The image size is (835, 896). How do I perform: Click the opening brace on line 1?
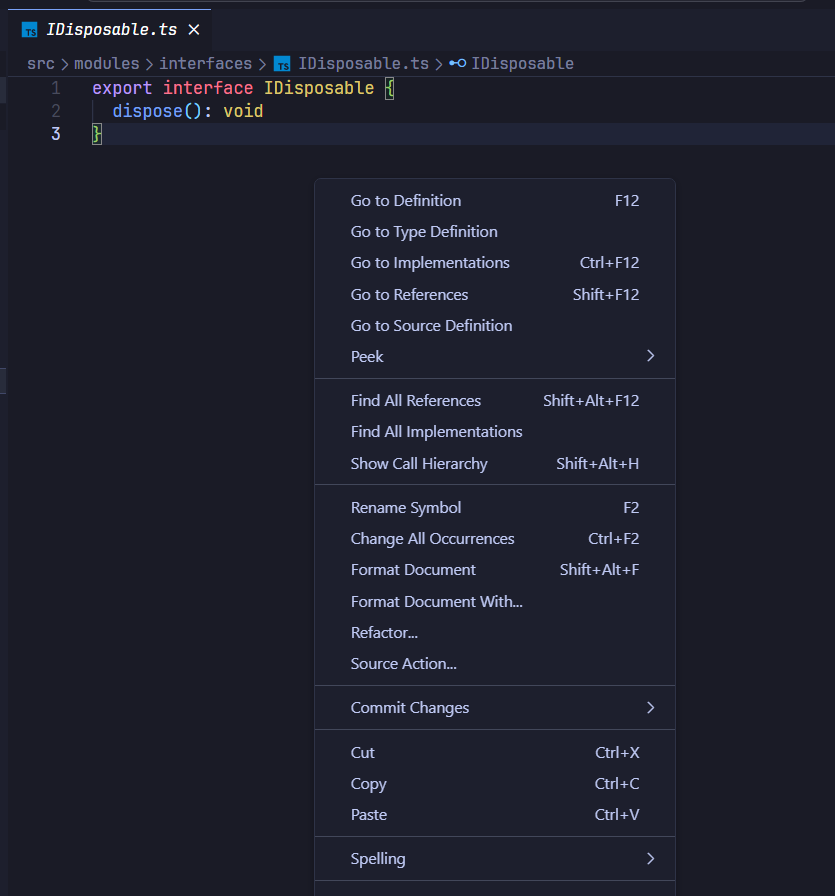pyautogui.click(x=389, y=88)
